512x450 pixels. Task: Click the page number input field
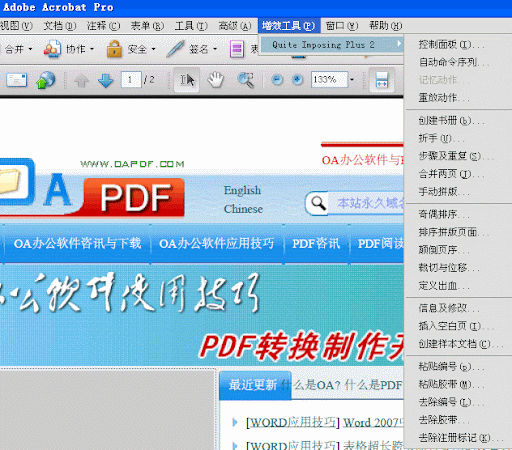[131, 80]
